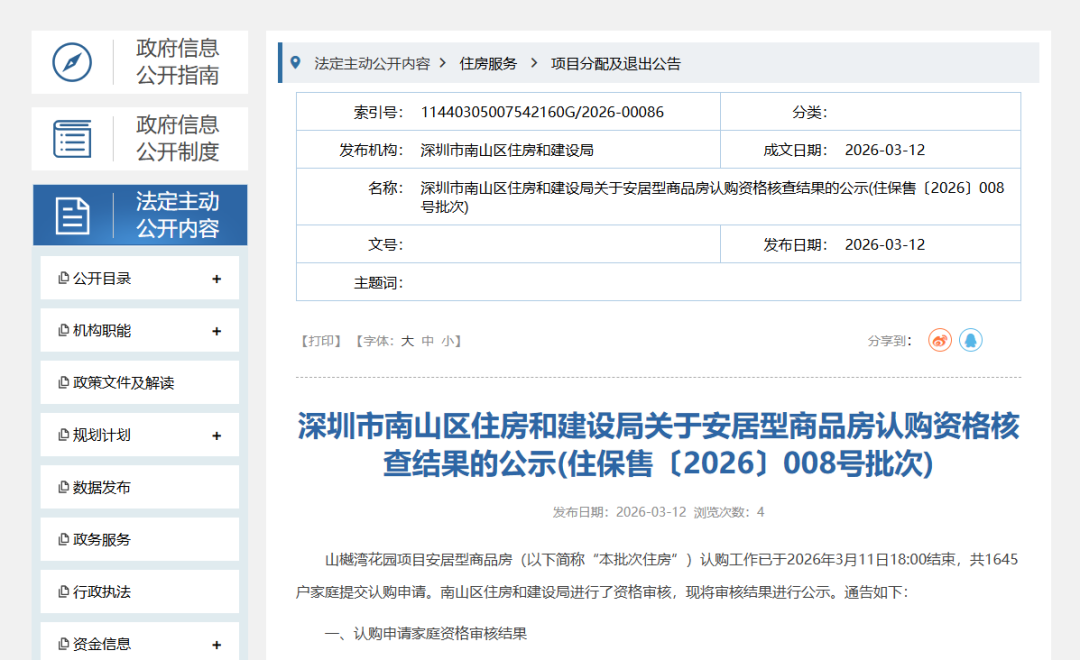Expand the 机构职能 plus sign
Viewport: 1080px width, 660px height.
click(216, 331)
